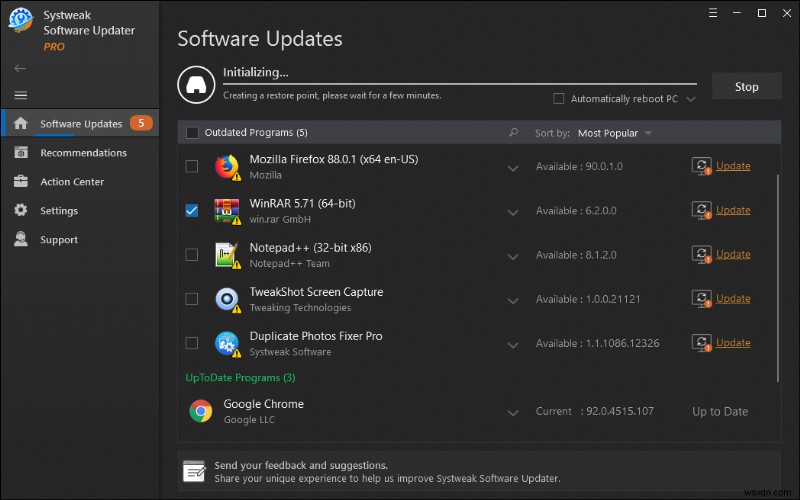Uncheck the WinRAR checkbox

[192, 210]
